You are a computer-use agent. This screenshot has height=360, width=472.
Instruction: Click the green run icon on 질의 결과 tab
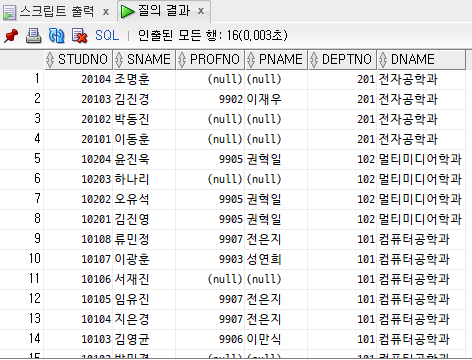[x=127, y=12]
